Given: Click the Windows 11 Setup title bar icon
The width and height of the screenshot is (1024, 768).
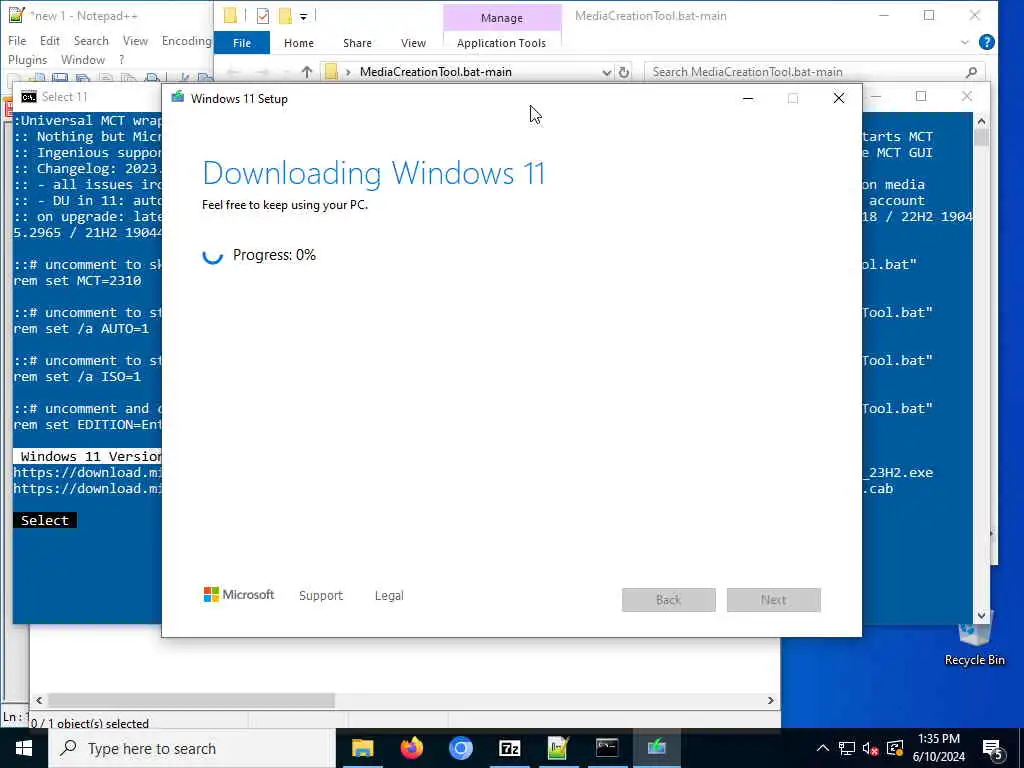Looking at the screenshot, I should [x=178, y=98].
